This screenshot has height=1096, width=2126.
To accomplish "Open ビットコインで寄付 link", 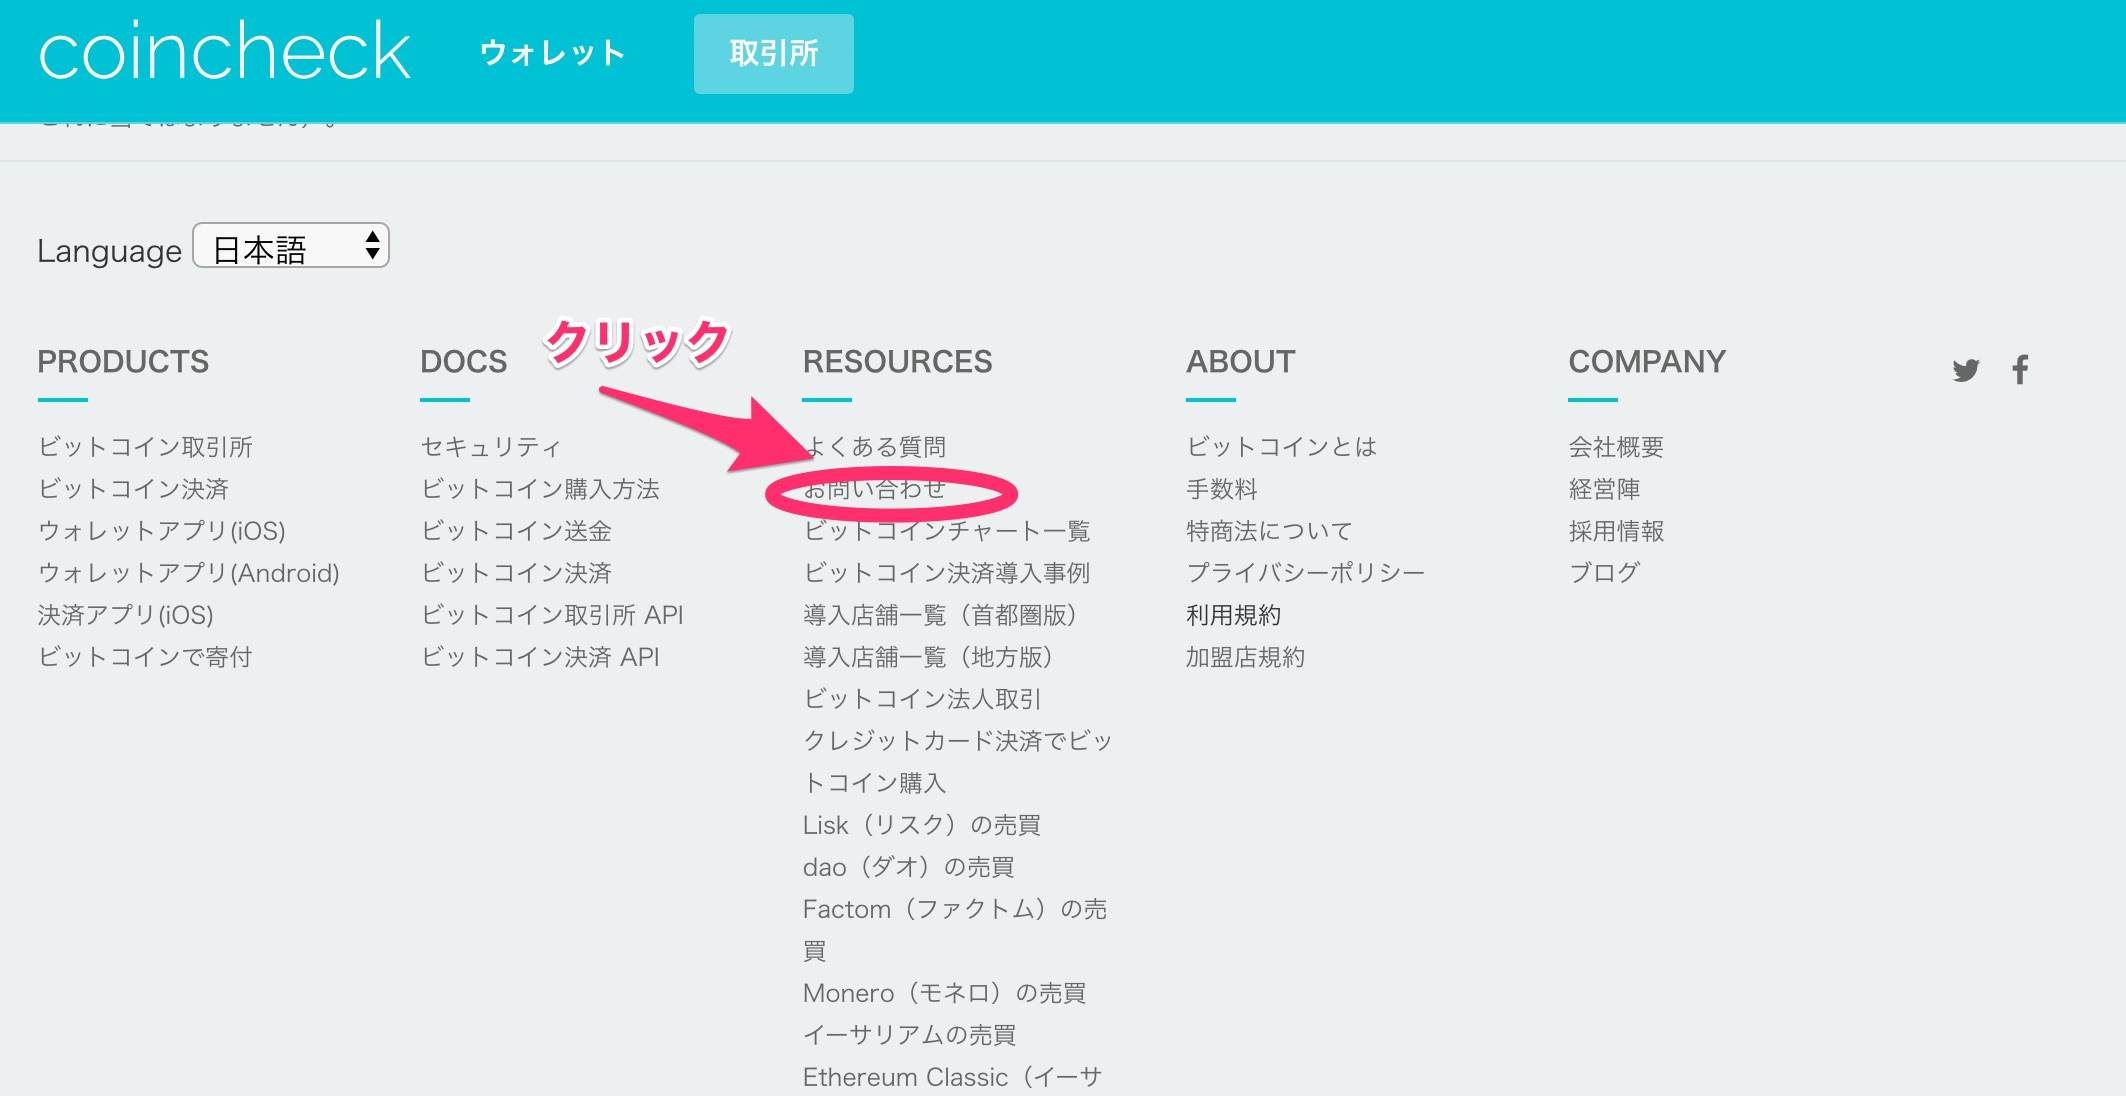I will (145, 657).
